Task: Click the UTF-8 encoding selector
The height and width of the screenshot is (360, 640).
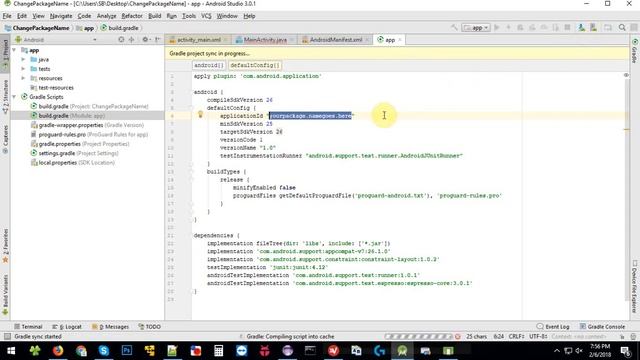Action: point(538,337)
